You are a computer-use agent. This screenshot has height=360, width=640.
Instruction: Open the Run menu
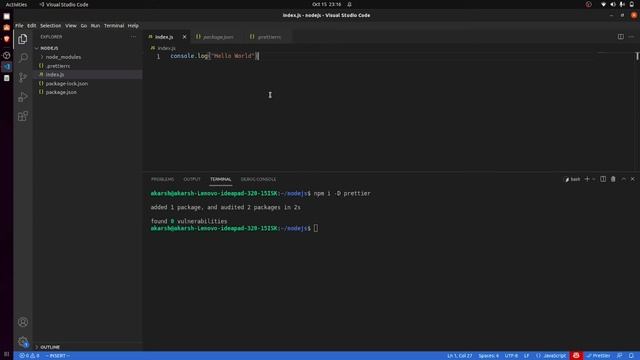[x=95, y=25]
